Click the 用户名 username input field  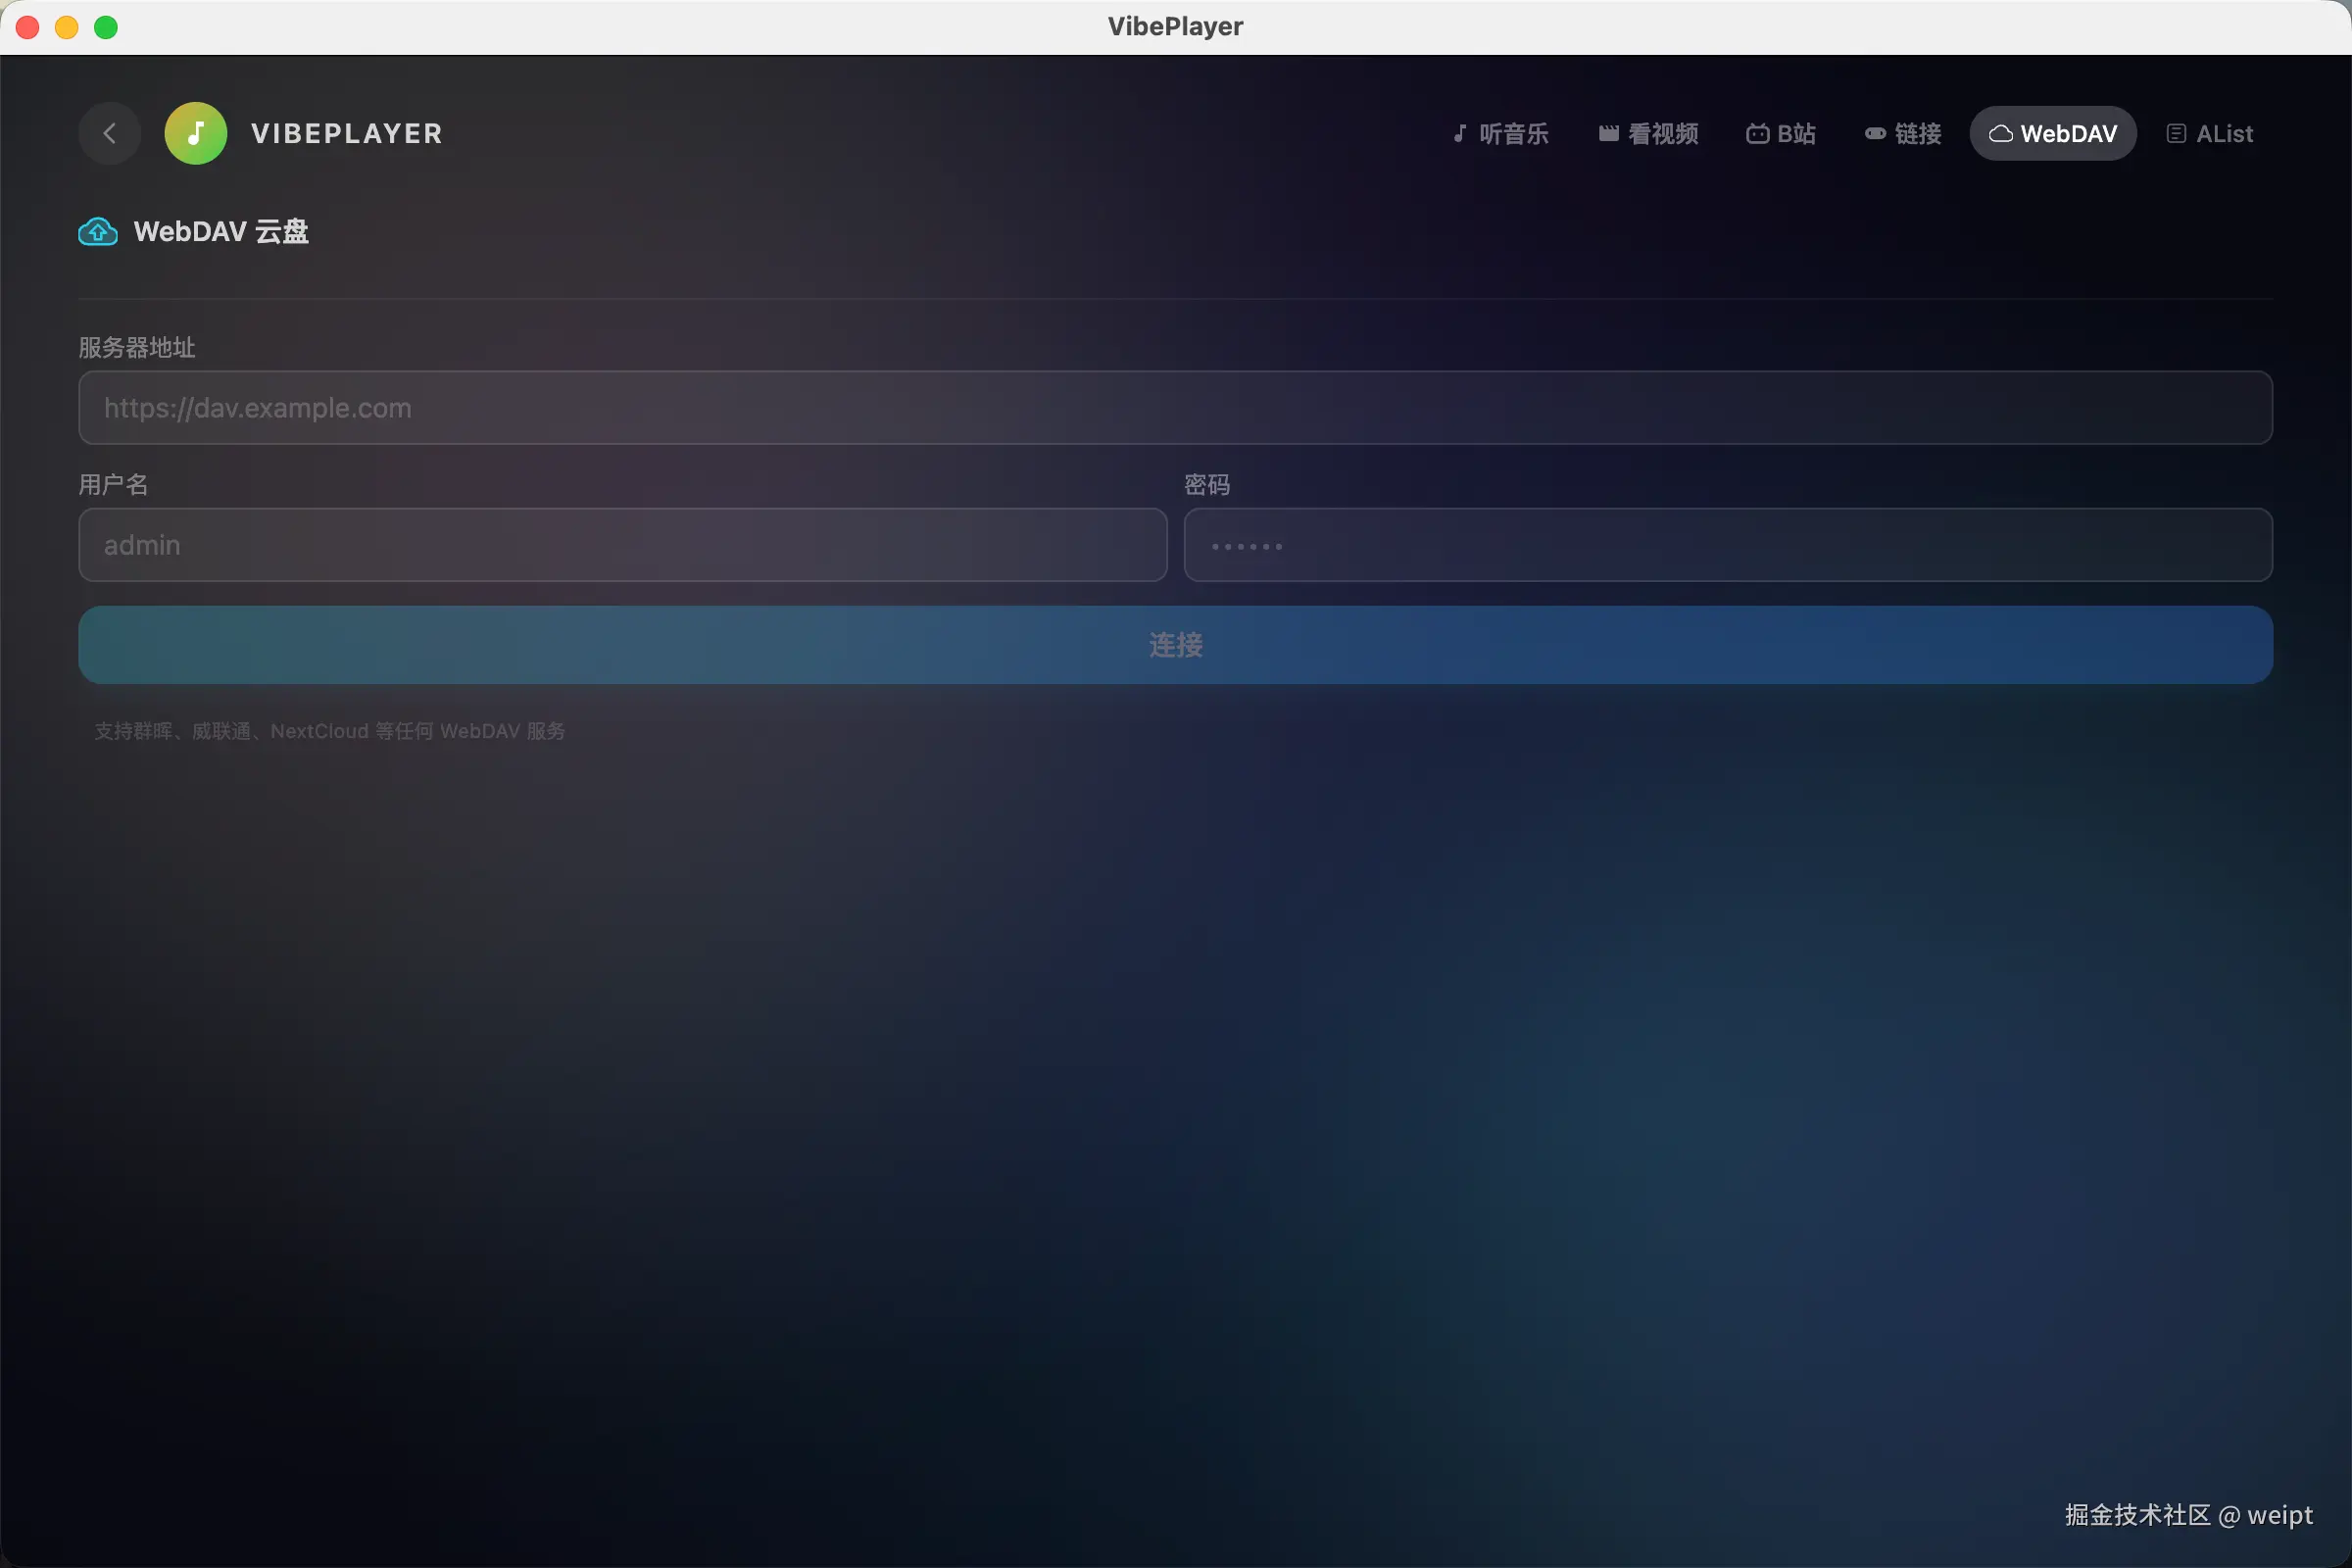tap(622, 545)
